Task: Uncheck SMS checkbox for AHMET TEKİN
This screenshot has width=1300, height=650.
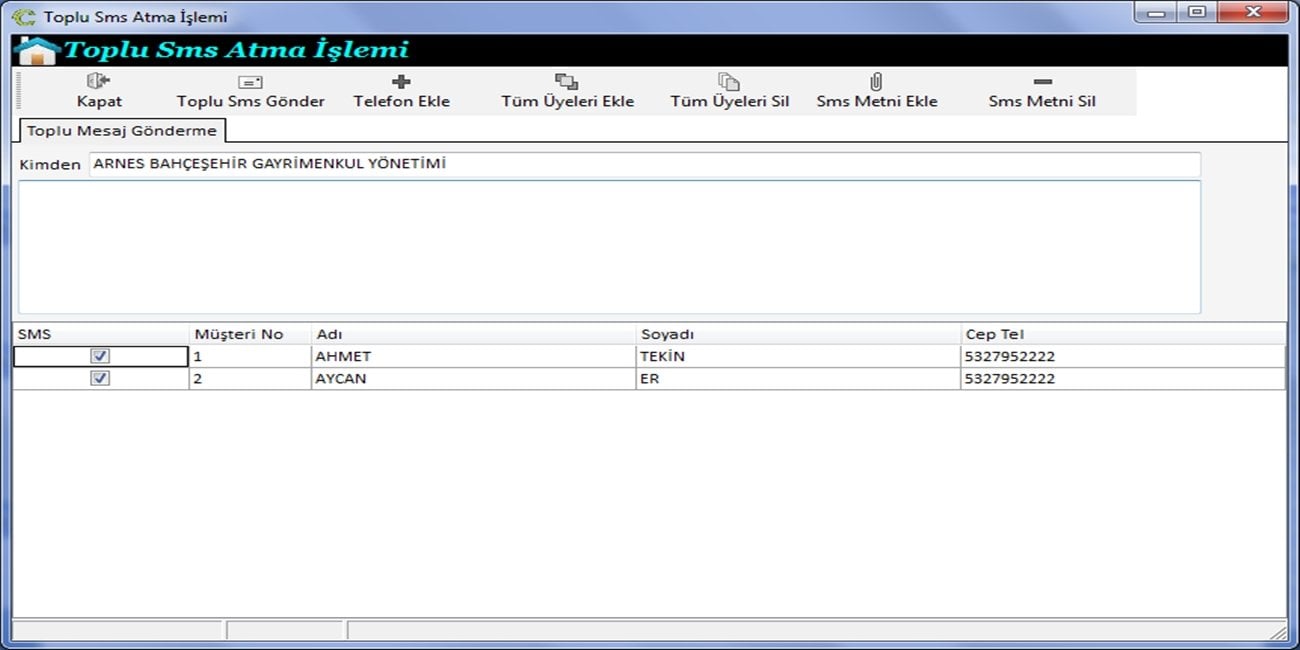Action: pyautogui.click(x=100, y=356)
